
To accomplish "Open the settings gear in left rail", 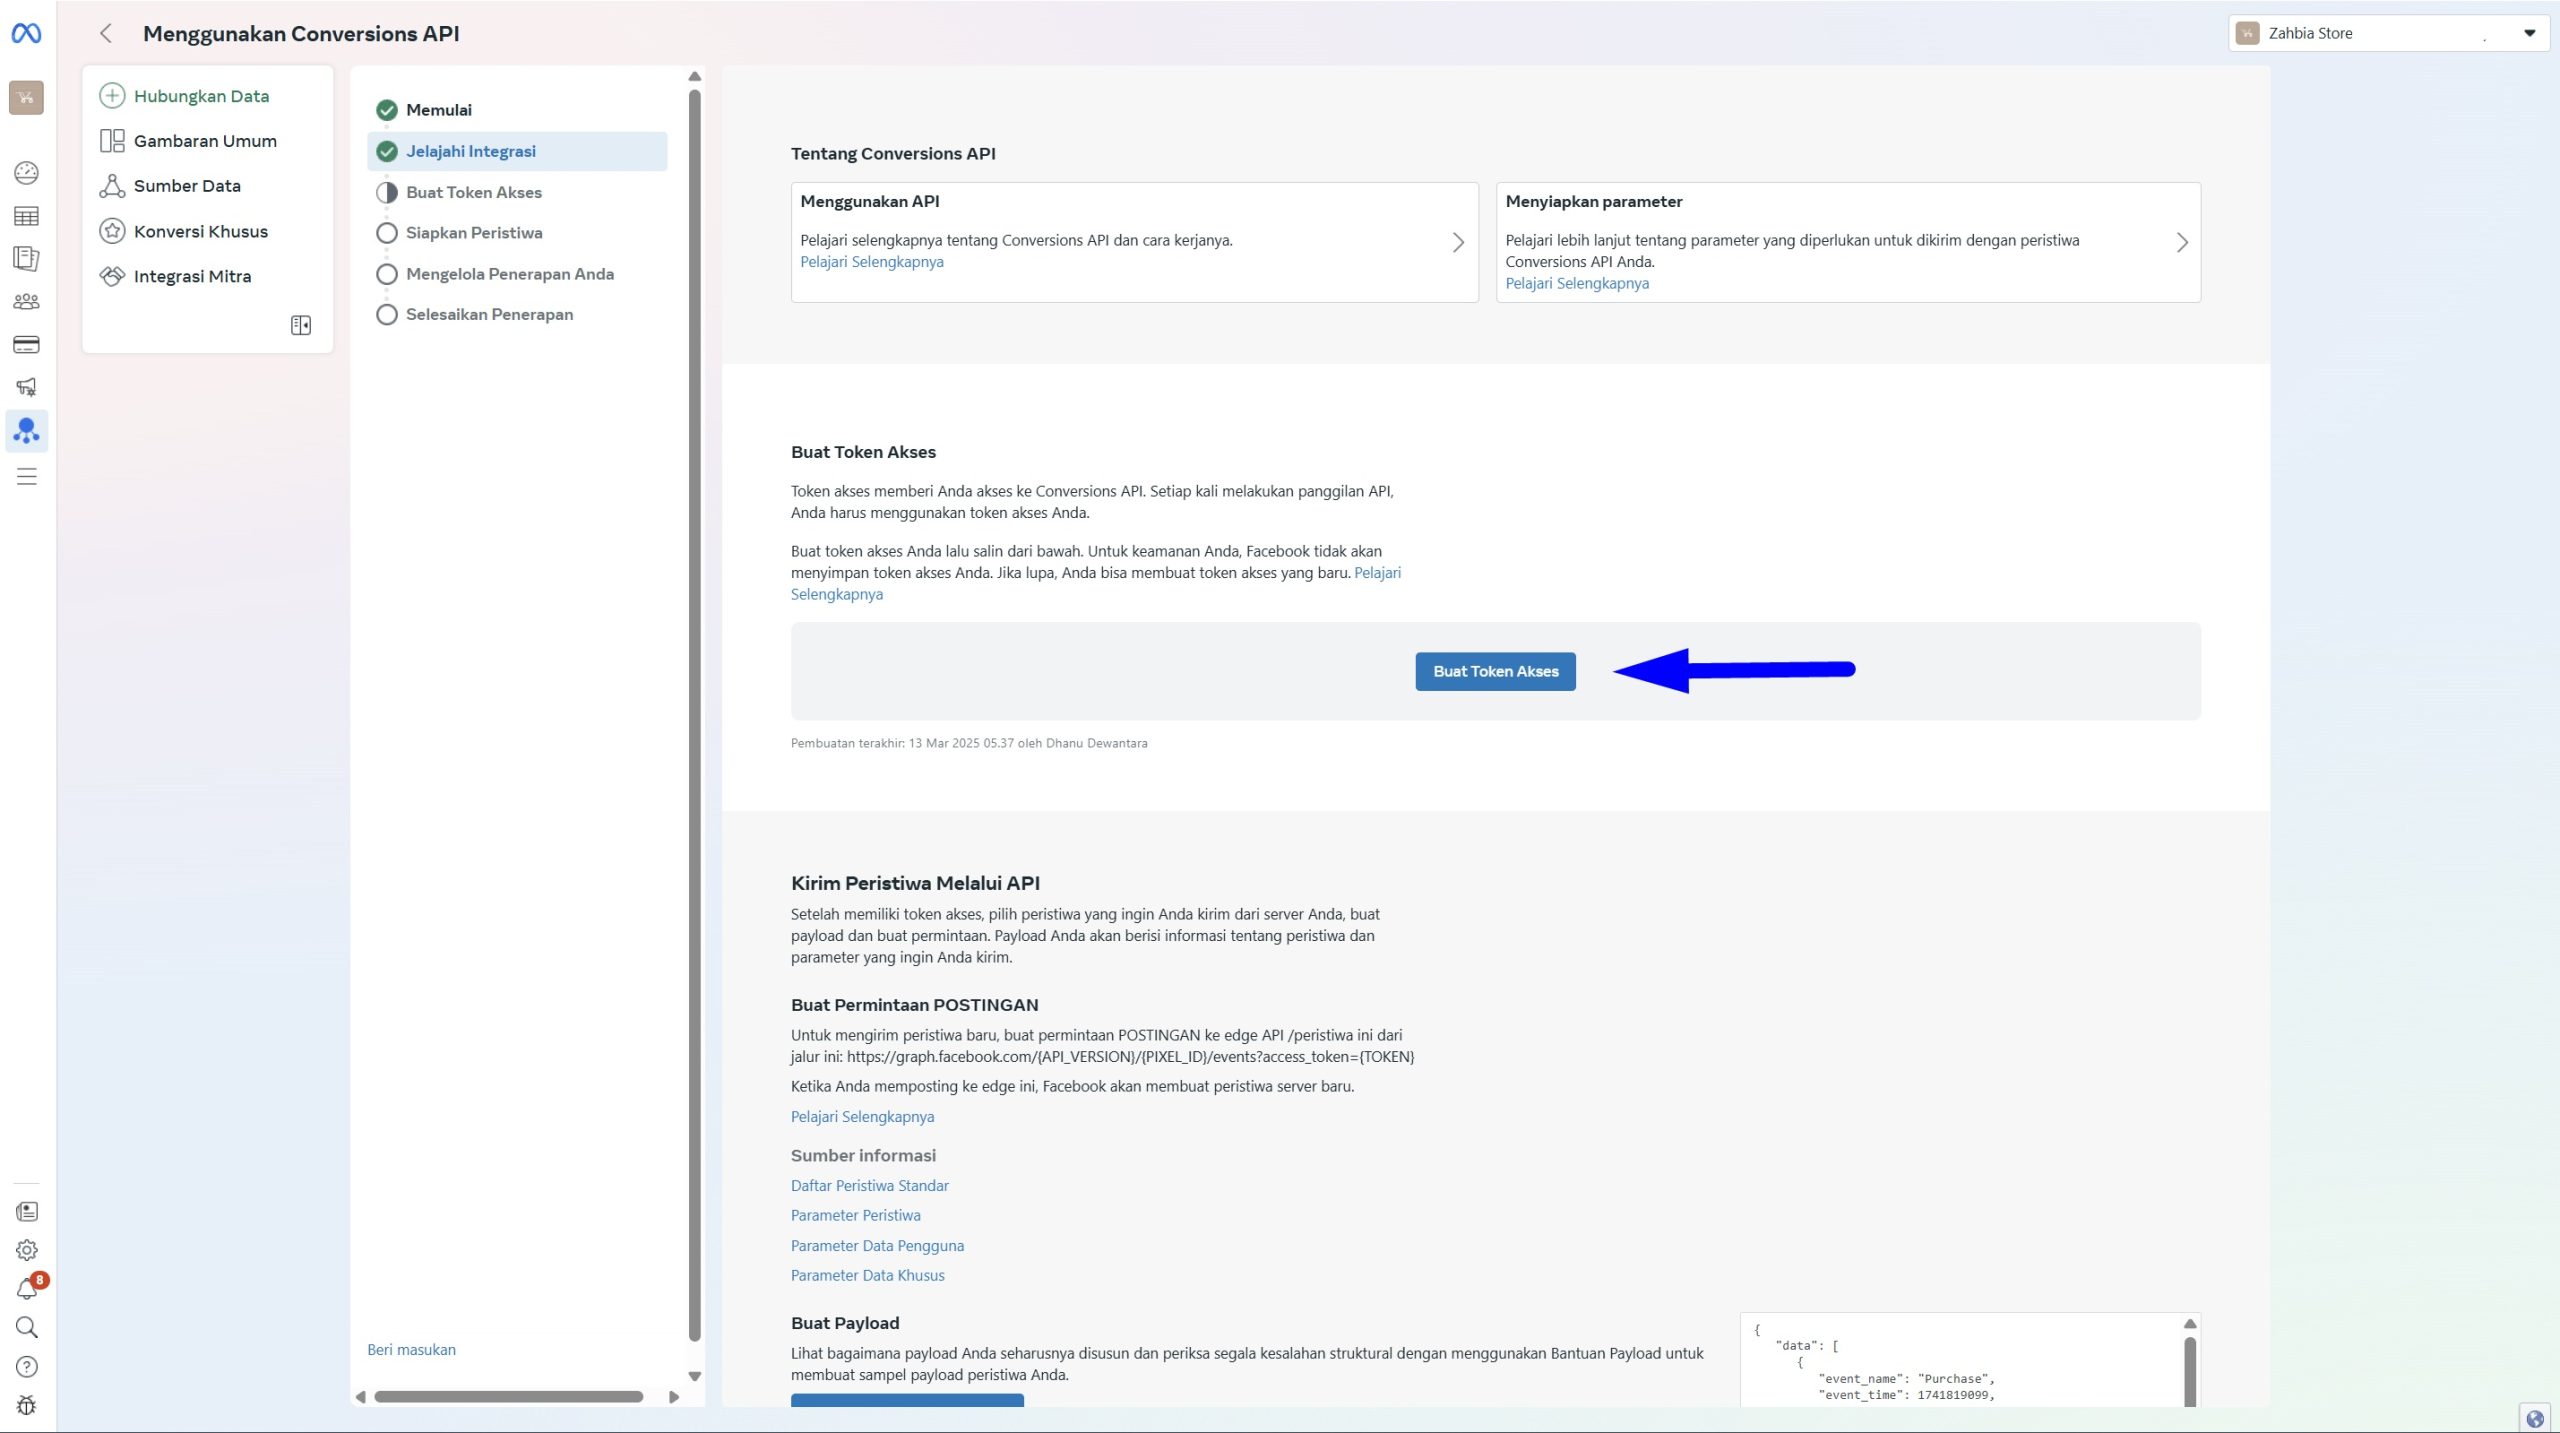I will [27, 1250].
